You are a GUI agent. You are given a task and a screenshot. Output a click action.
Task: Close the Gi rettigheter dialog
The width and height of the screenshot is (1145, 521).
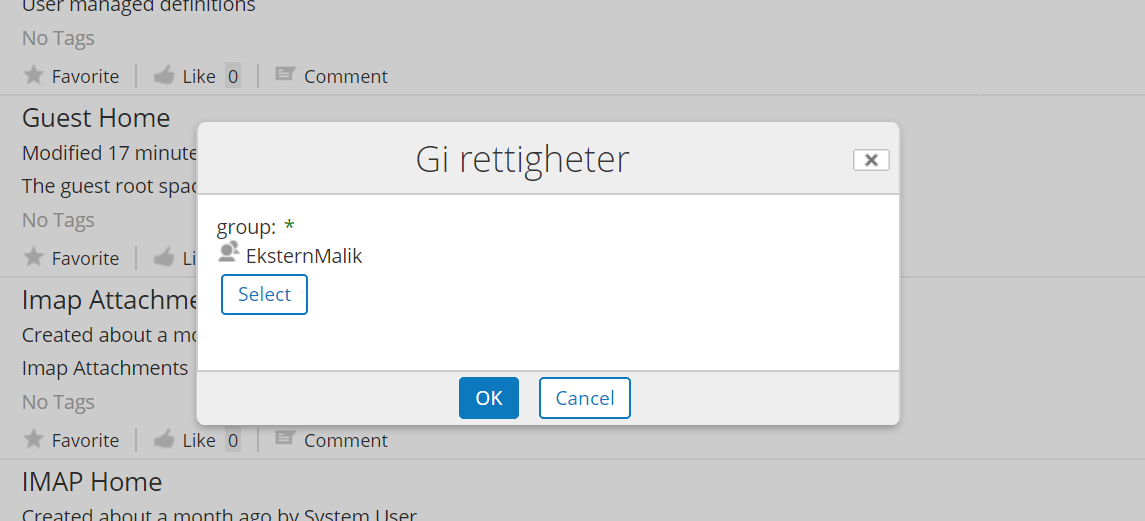(871, 160)
